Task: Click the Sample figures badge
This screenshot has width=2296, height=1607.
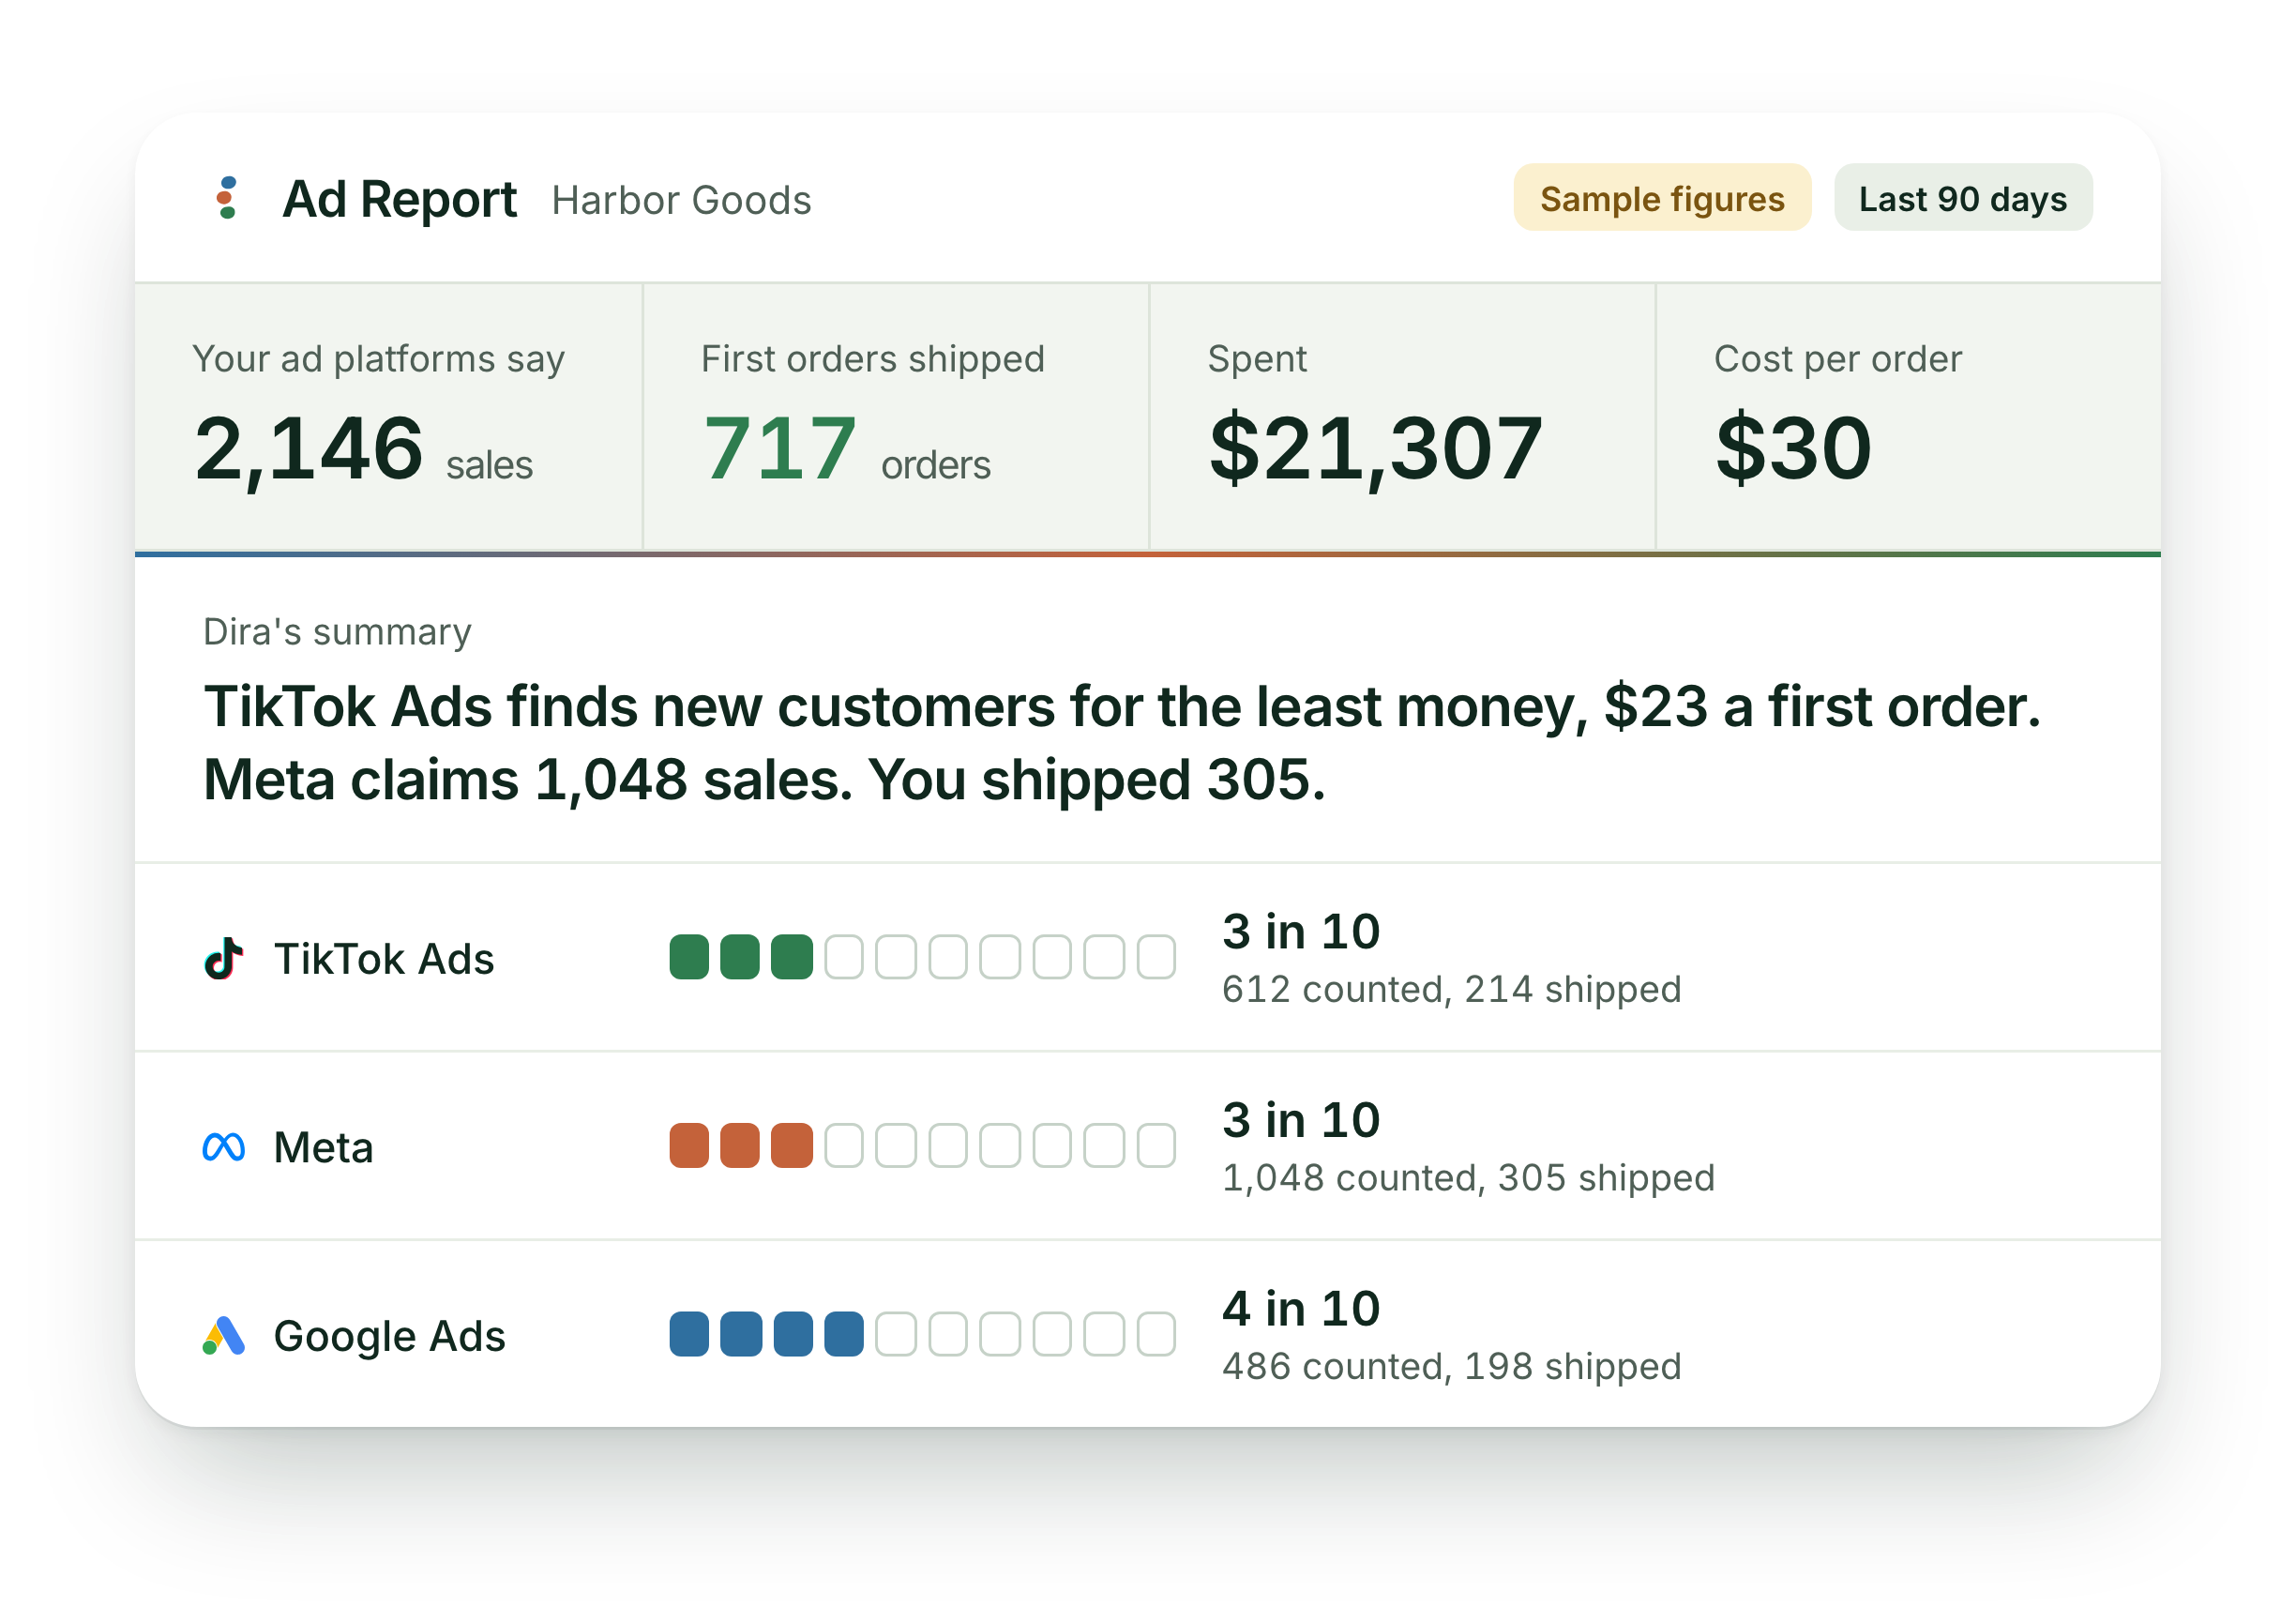Action: 1662,198
